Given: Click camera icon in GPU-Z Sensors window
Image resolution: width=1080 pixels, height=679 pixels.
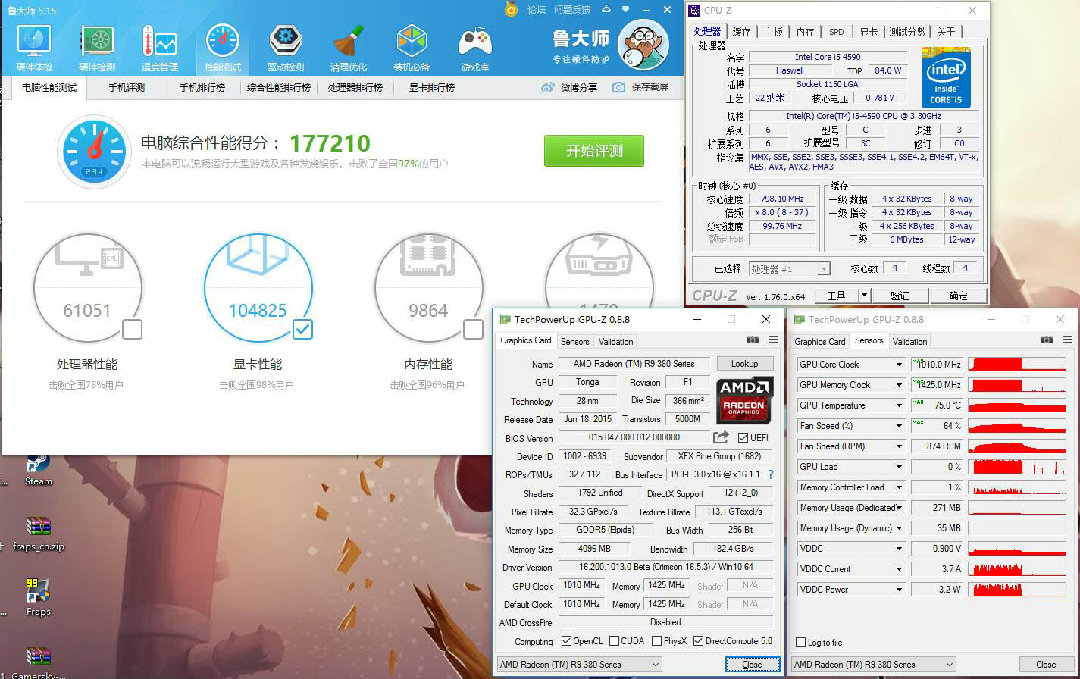Looking at the screenshot, I should [x=1047, y=340].
